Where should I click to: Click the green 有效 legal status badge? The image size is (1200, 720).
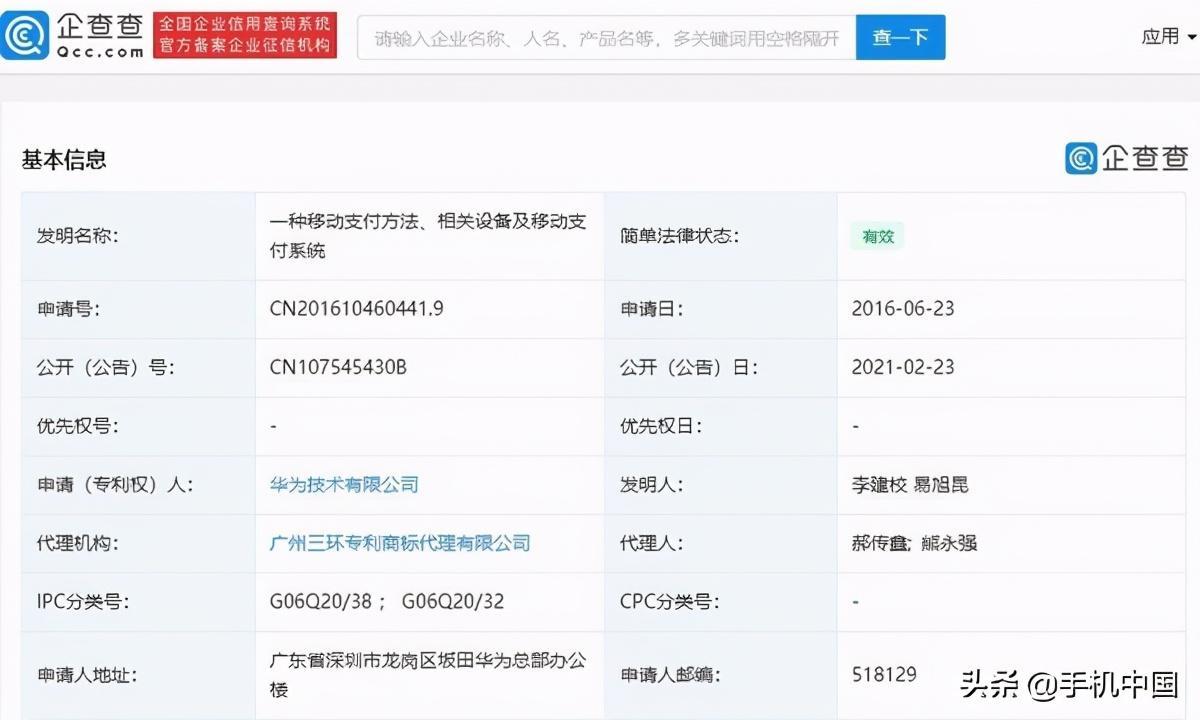pyautogui.click(x=877, y=236)
